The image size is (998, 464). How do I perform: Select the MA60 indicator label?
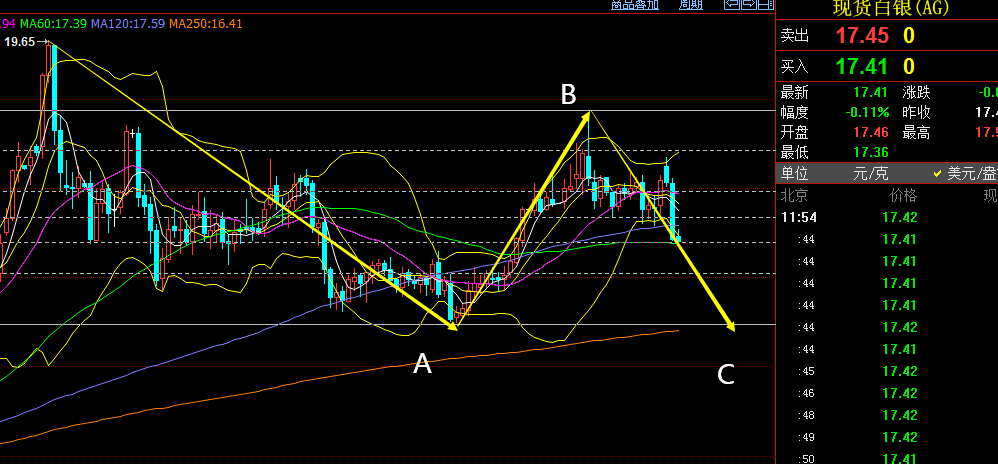(53, 23)
